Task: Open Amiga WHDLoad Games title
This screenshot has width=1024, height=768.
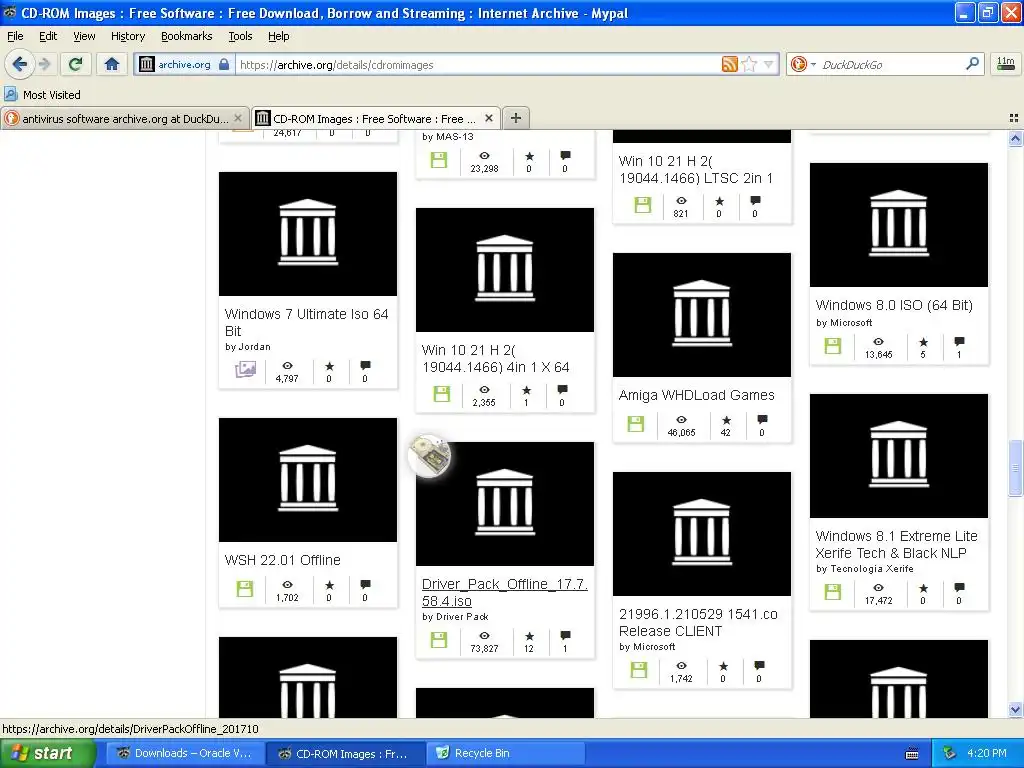Action: click(696, 395)
